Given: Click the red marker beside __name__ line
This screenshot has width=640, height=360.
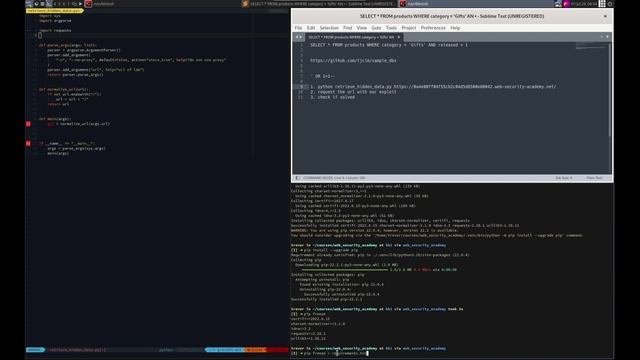Looking at the screenshot, I should [x=28, y=144].
